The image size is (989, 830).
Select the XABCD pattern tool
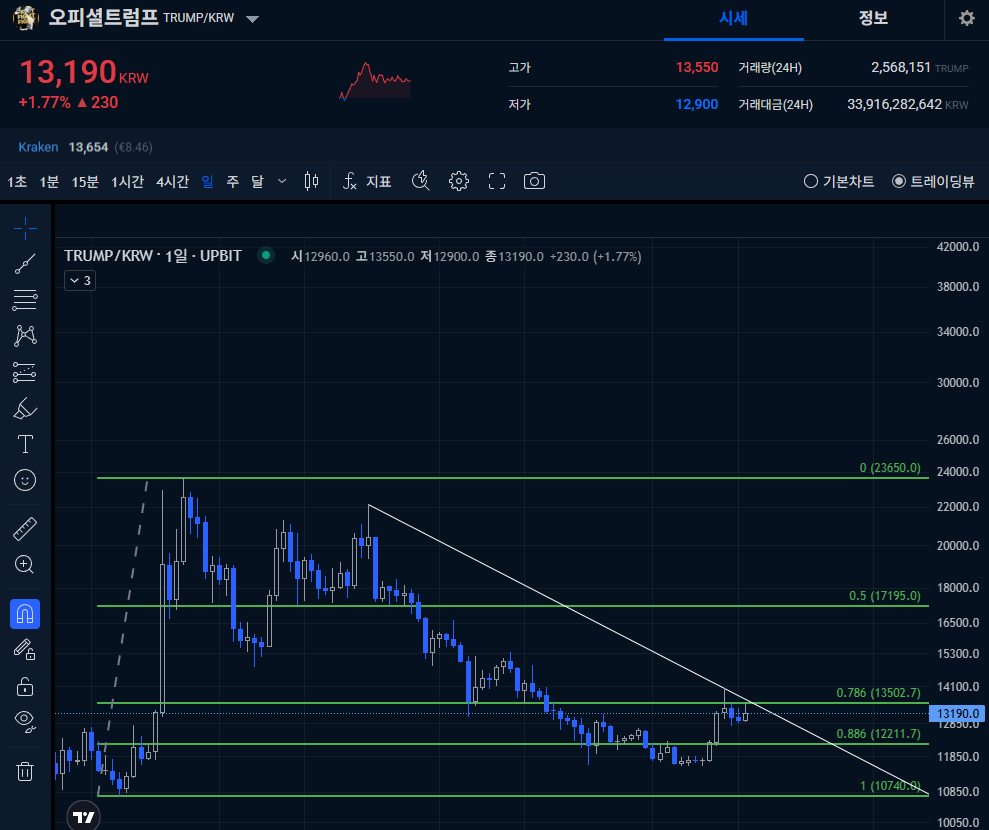[25, 335]
